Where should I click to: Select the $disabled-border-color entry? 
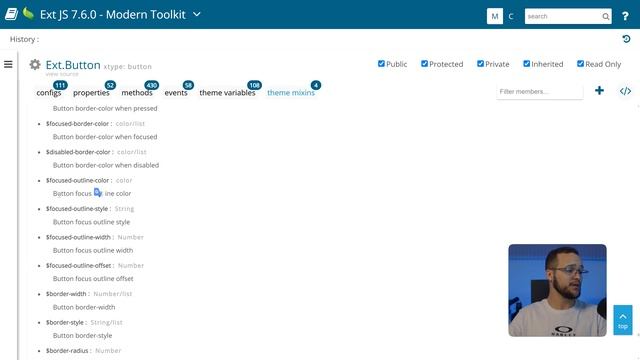(78, 152)
